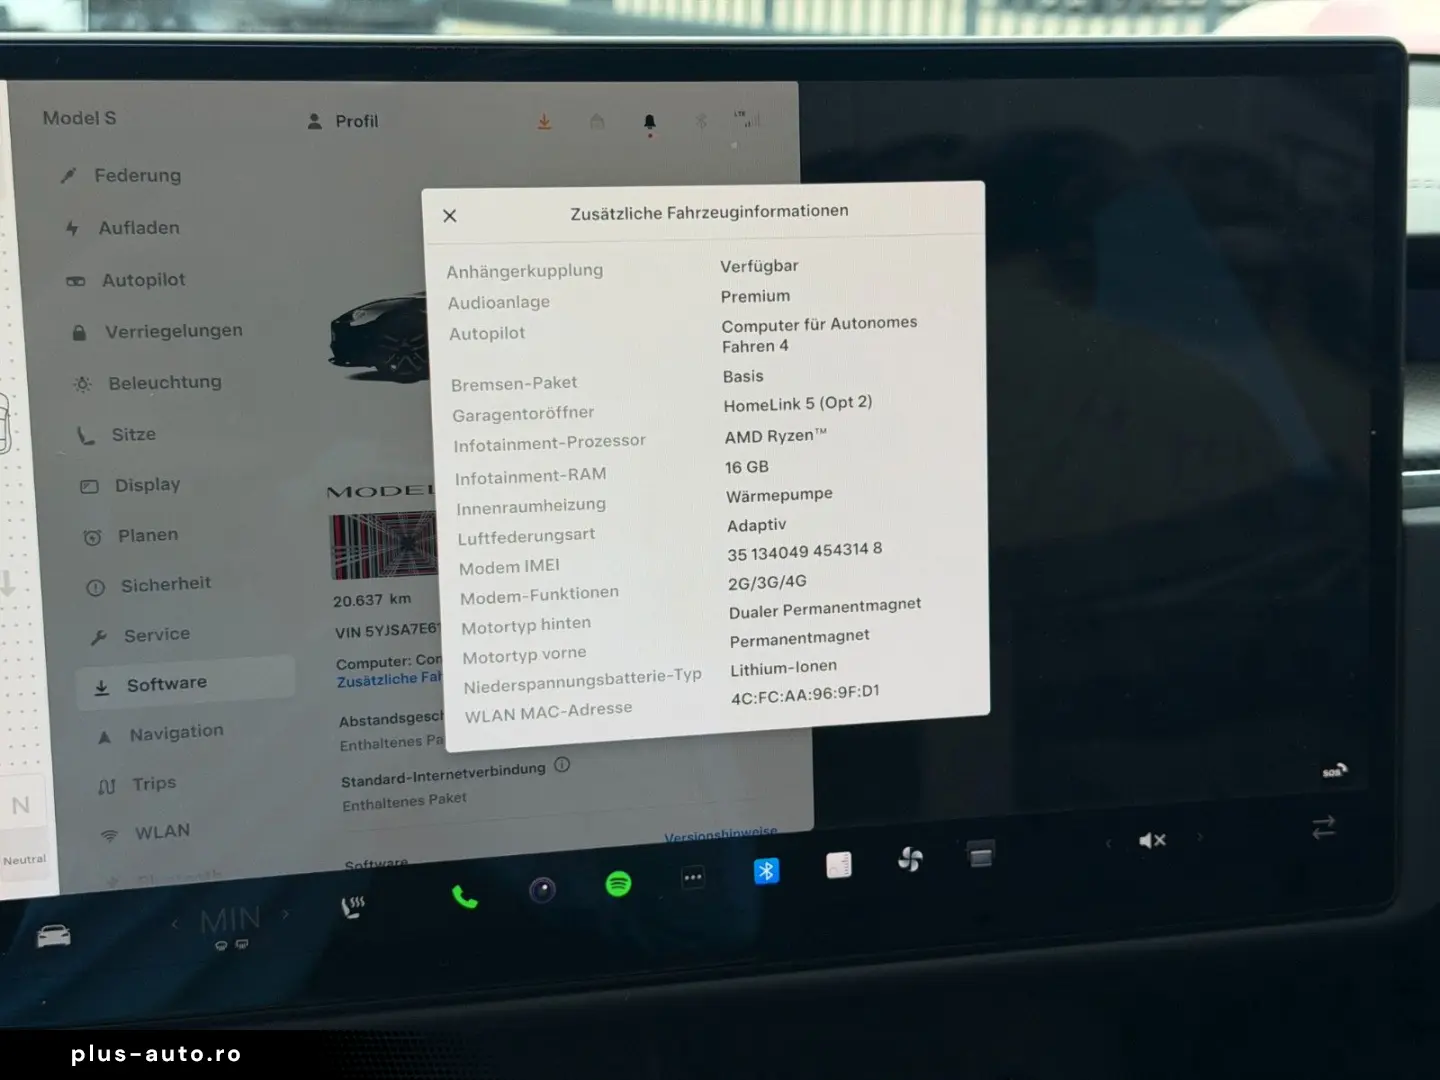Tap the HomeLink garage icon in the status bar

(x=597, y=122)
